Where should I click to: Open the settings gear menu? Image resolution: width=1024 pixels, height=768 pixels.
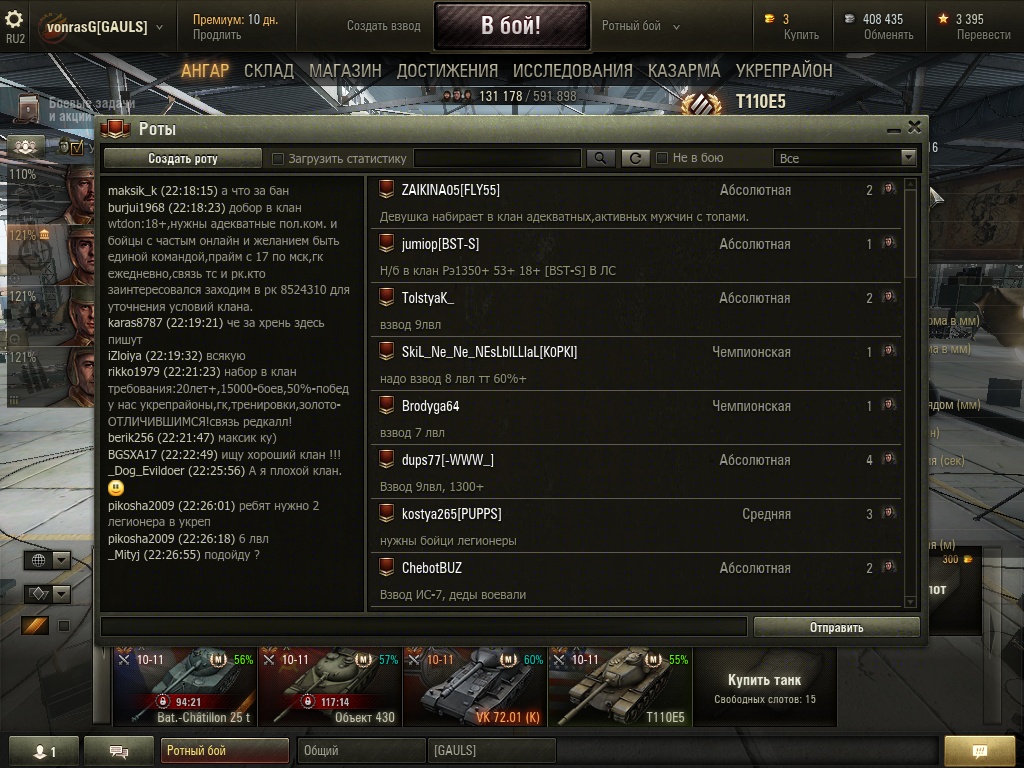point(14,20)
